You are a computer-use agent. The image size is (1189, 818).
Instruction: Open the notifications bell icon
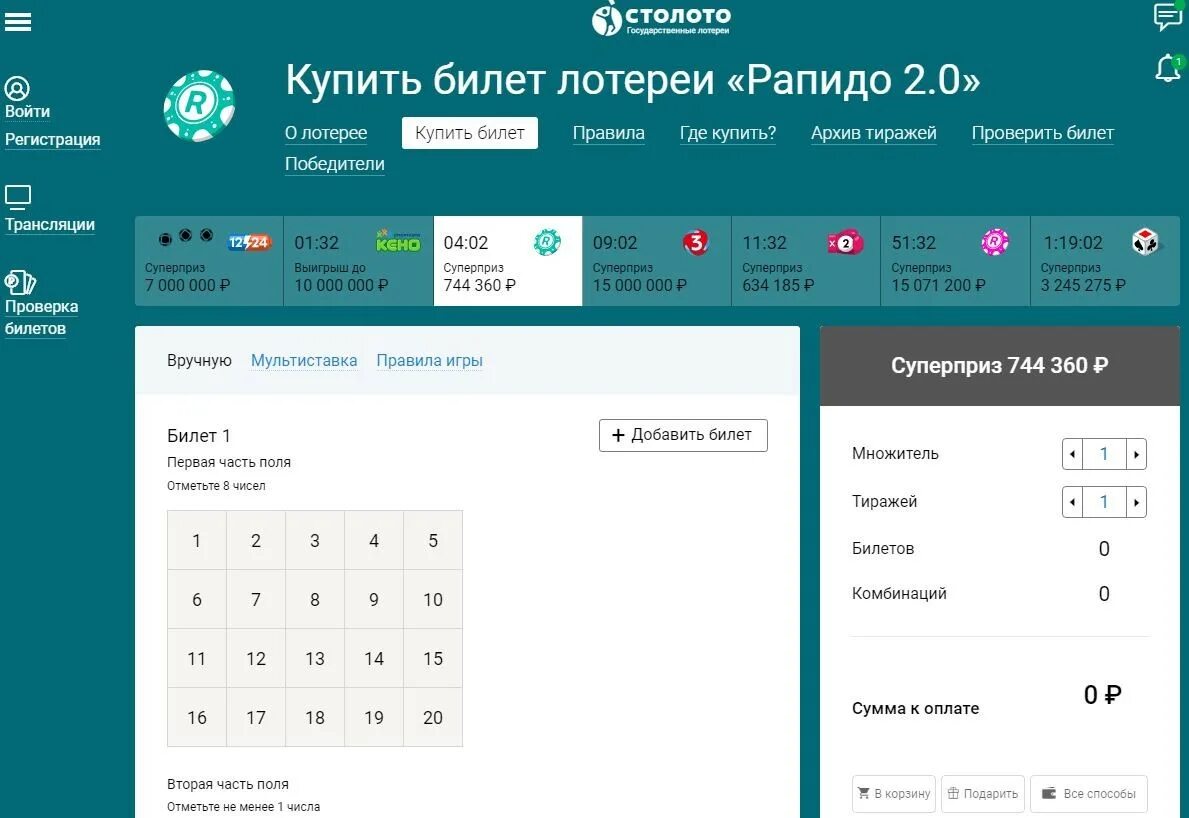pyautogui.click(x=1168, y=68)
